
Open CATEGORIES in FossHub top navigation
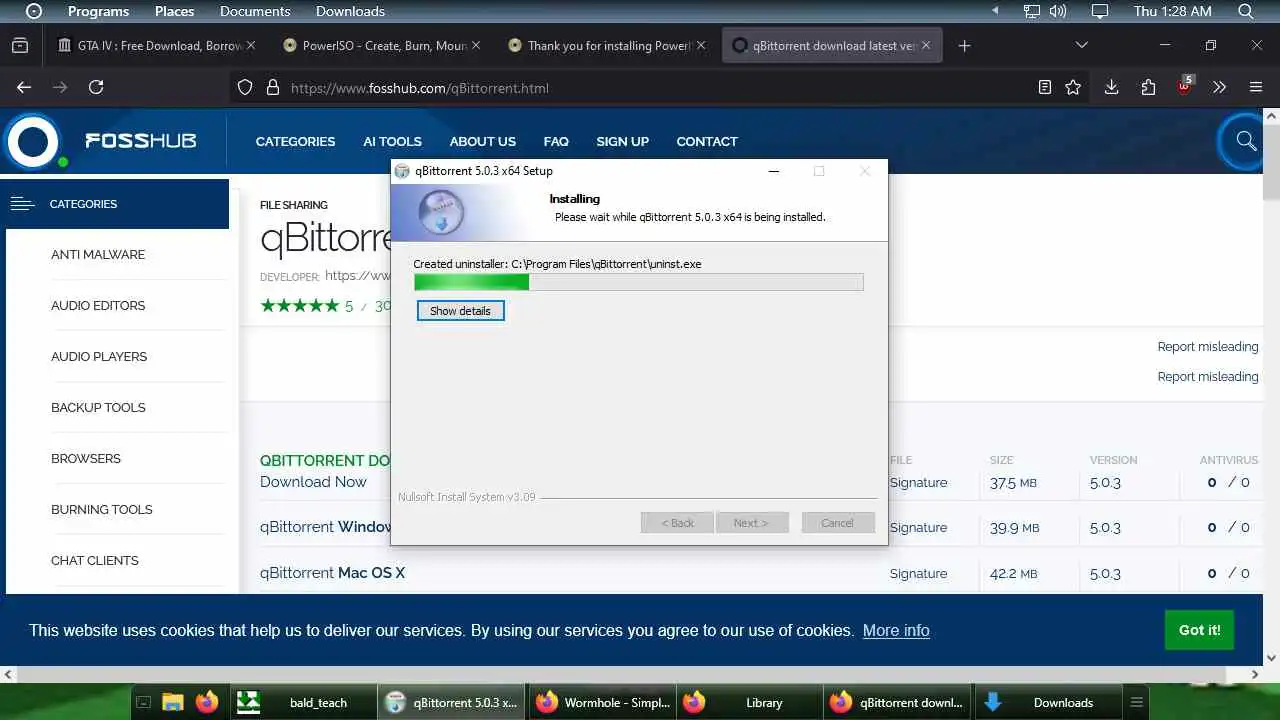(295, 141)
